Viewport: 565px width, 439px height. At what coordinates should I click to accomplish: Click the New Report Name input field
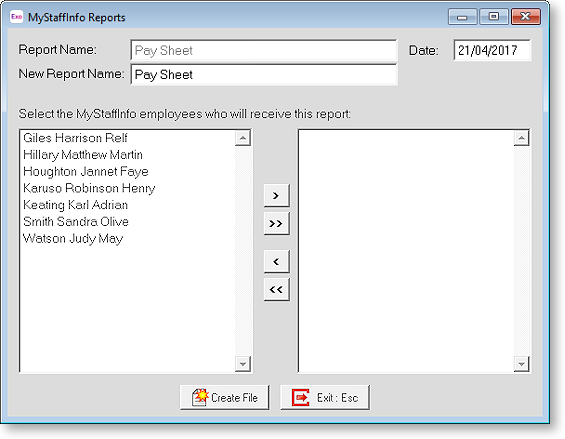point(264,75)
